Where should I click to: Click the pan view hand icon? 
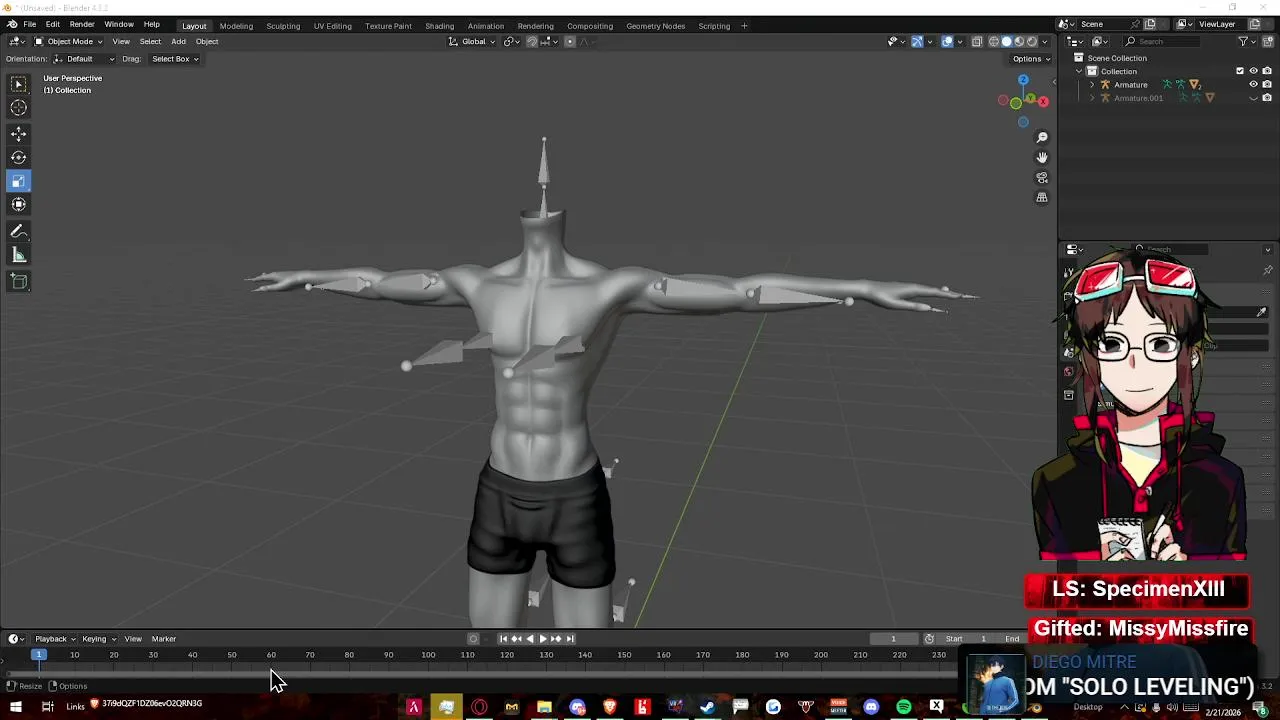[1042, 158]
